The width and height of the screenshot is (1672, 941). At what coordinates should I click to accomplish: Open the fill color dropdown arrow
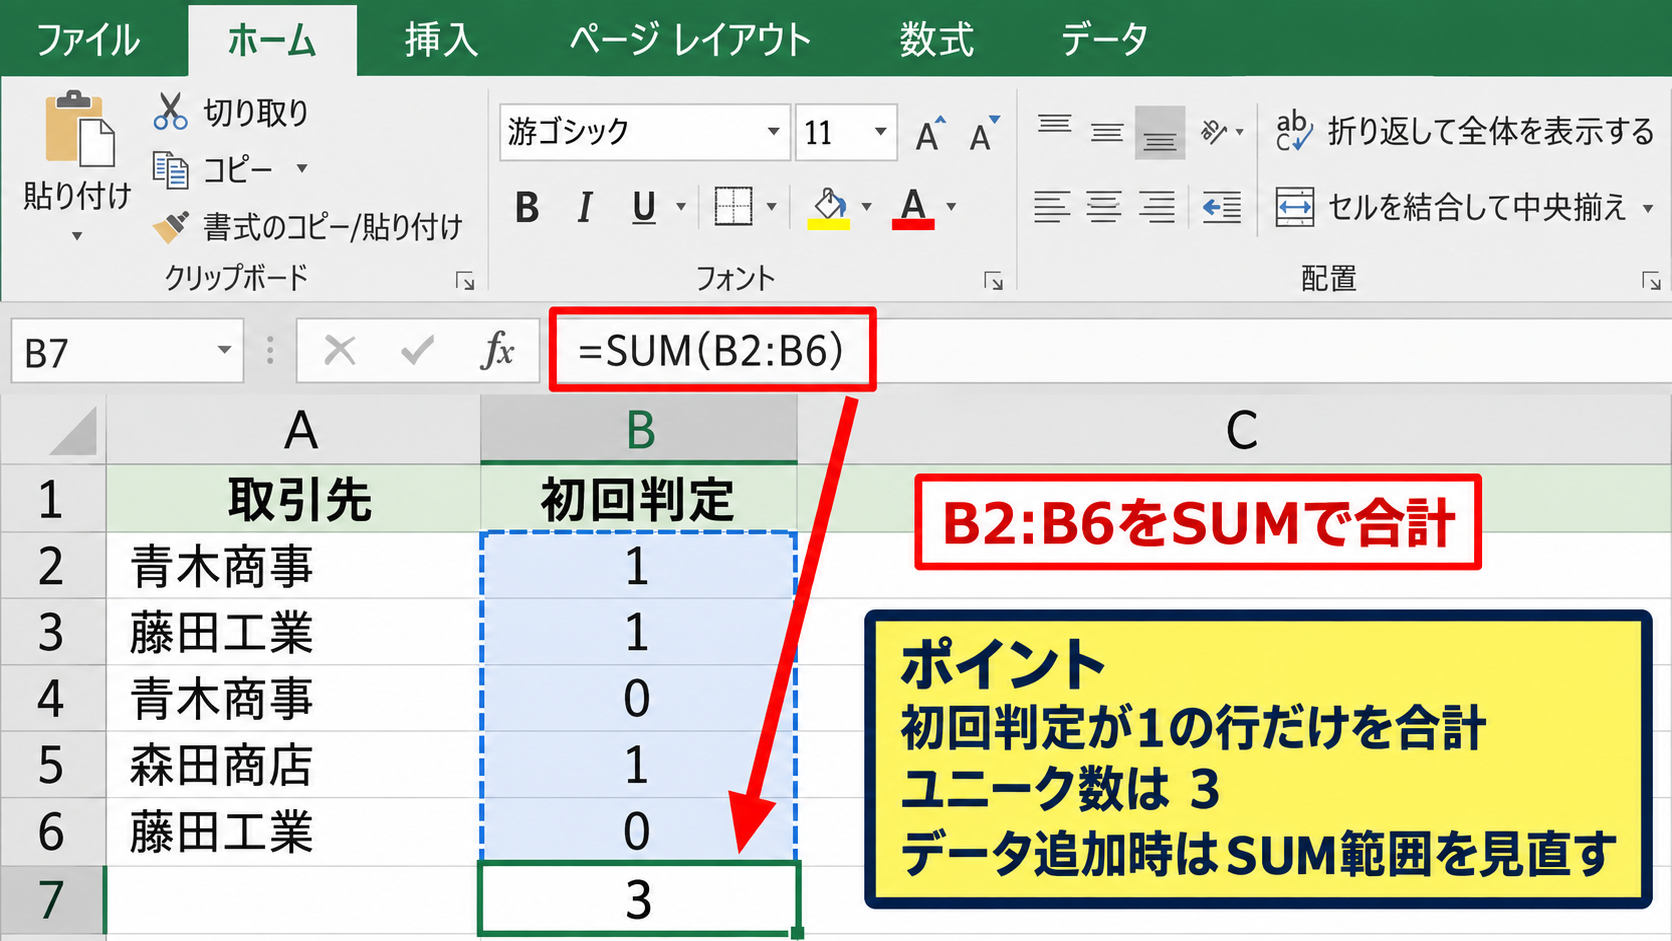866,207
